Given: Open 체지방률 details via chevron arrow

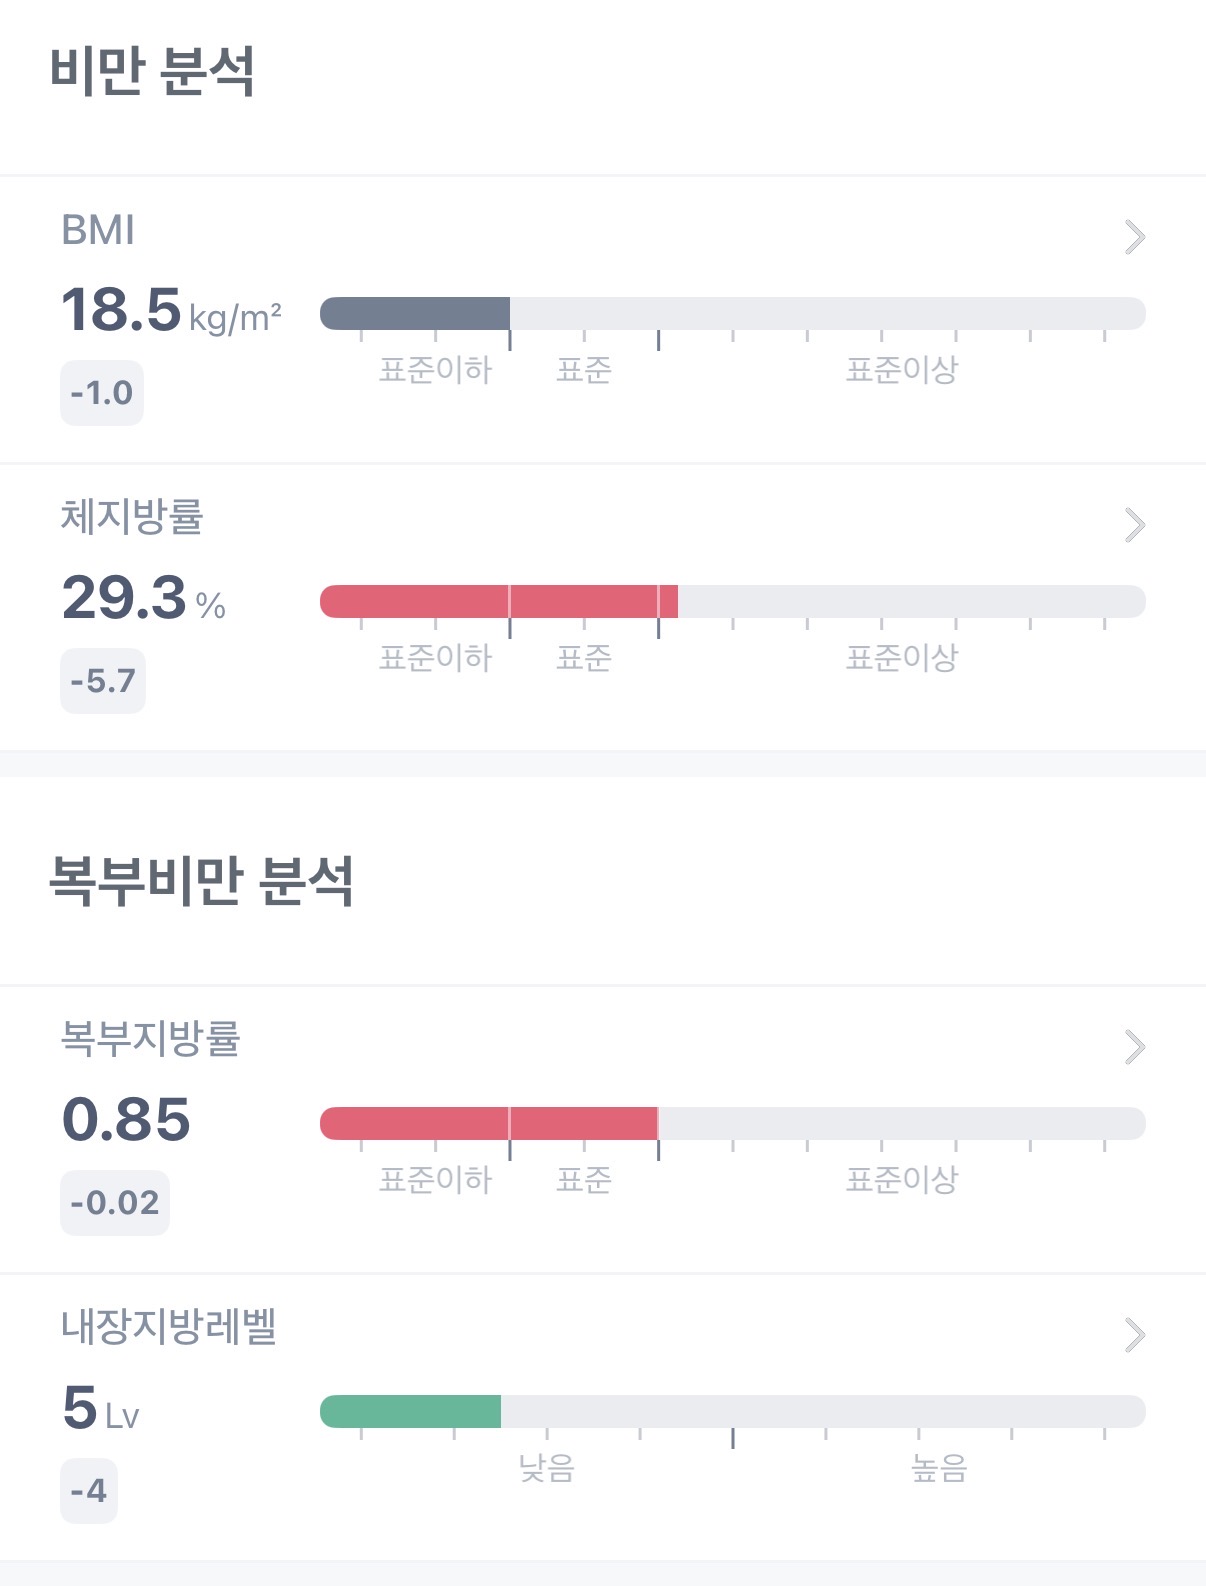Looking at the screenshot, I should [1134, 525].
